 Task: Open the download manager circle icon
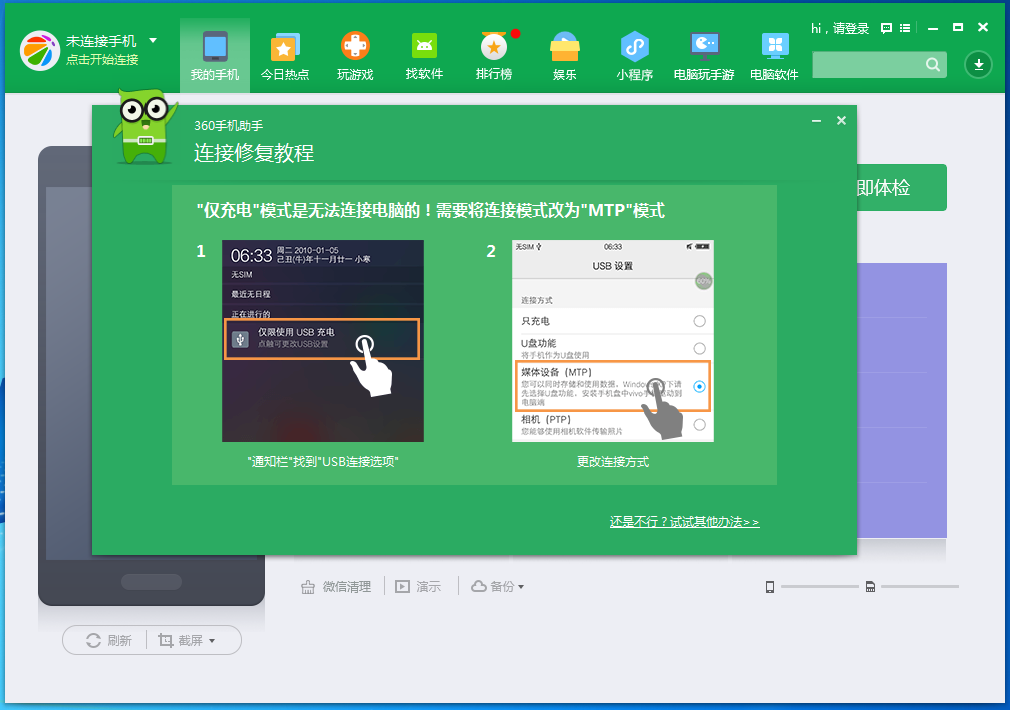[x=978, y=64]
